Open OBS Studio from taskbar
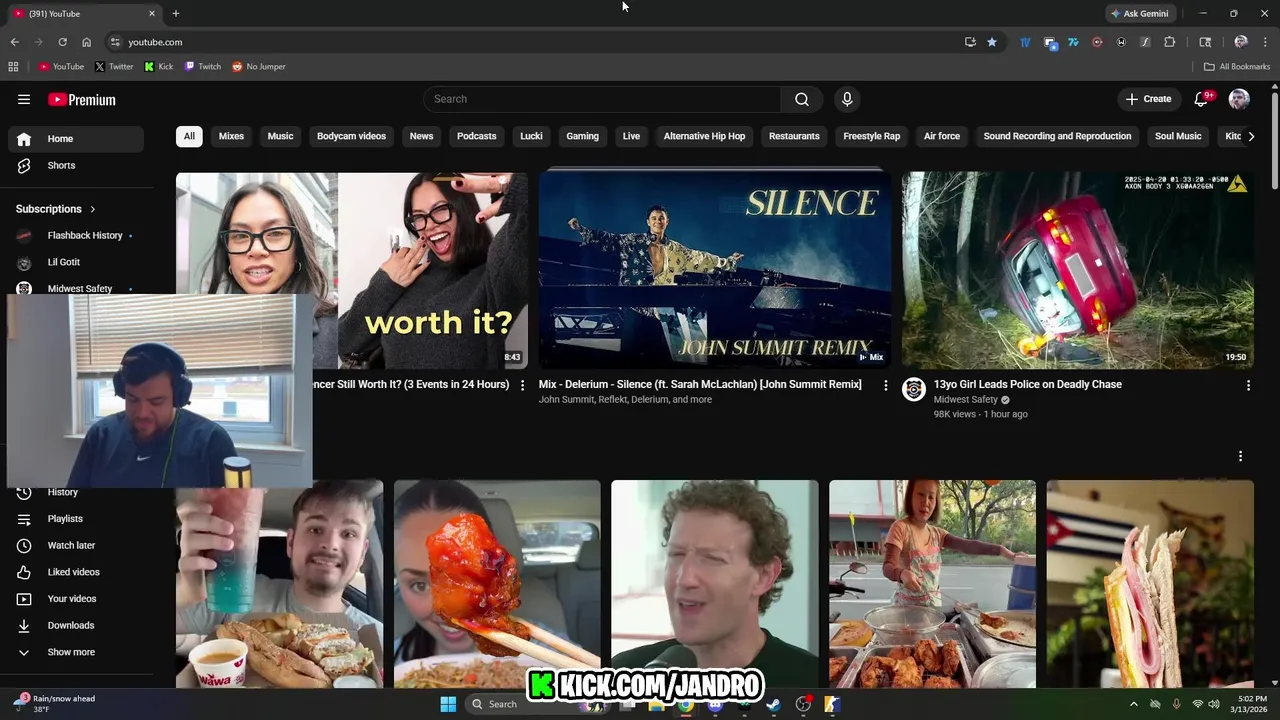This screenshot has height=720, width=1280. click(x=803, y=704)
